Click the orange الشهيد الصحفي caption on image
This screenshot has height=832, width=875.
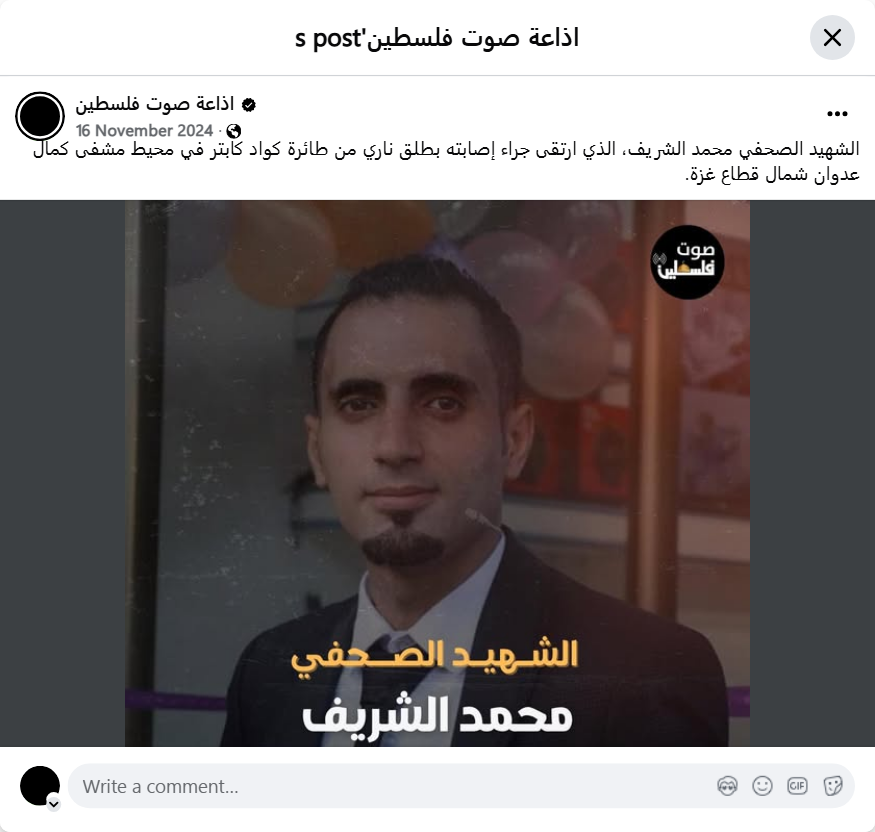click(434, 658)
